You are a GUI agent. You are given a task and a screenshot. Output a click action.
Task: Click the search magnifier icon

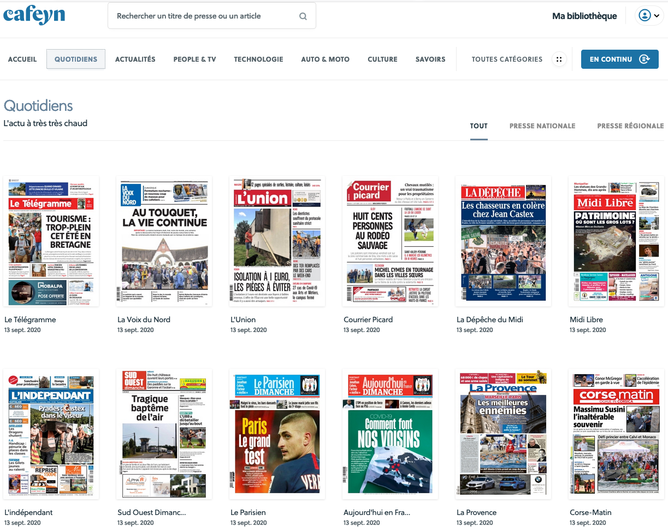303,17
